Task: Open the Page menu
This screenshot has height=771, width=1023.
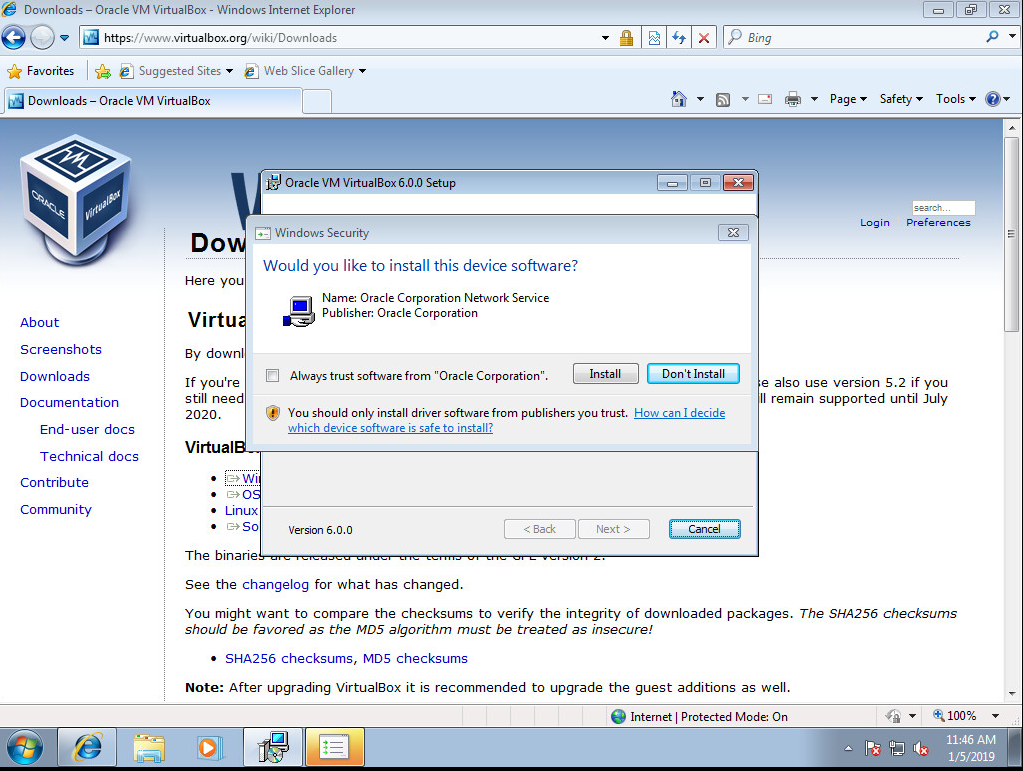Action: pos(848,99)
